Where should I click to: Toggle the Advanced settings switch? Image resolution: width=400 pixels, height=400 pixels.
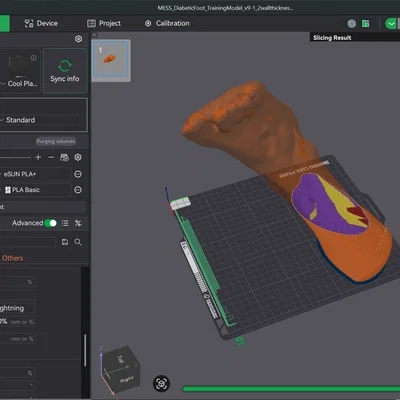[x=50, y=223]
